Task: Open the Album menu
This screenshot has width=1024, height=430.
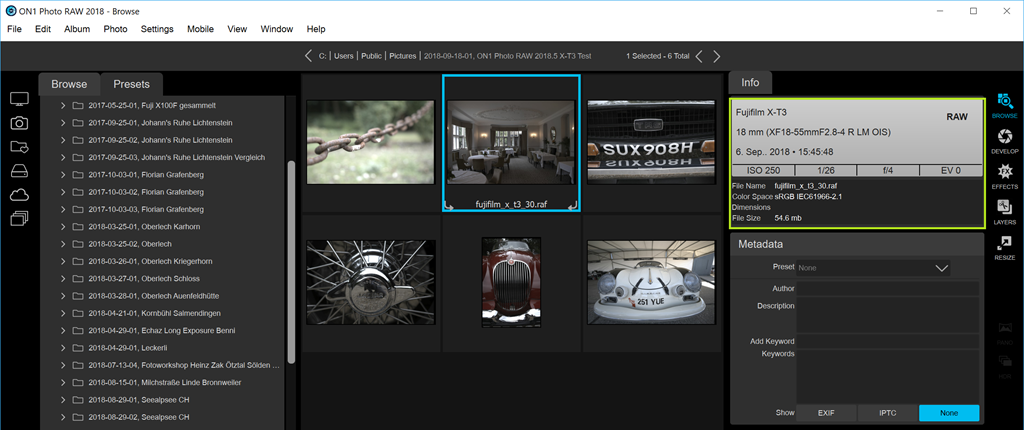Action: (x=77, y=29)
